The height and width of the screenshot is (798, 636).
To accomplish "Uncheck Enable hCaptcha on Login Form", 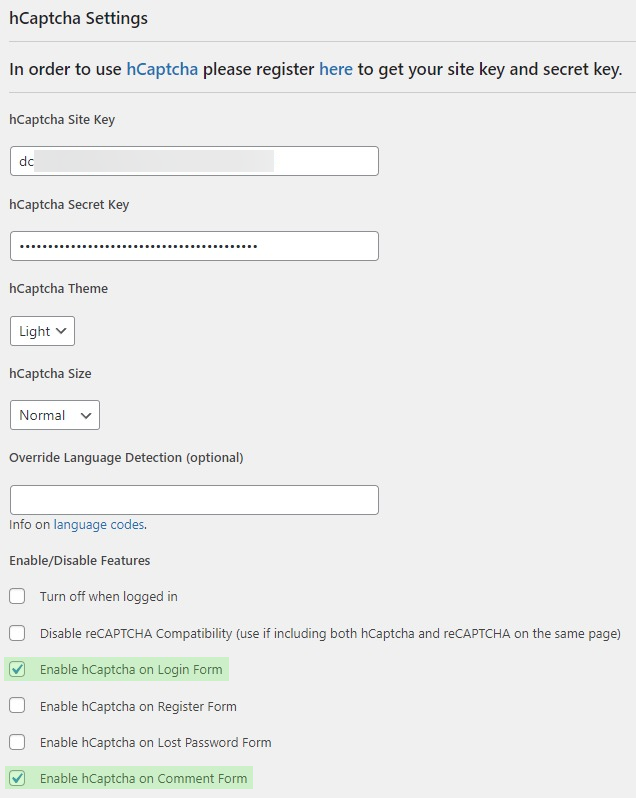I will point(17,669).
